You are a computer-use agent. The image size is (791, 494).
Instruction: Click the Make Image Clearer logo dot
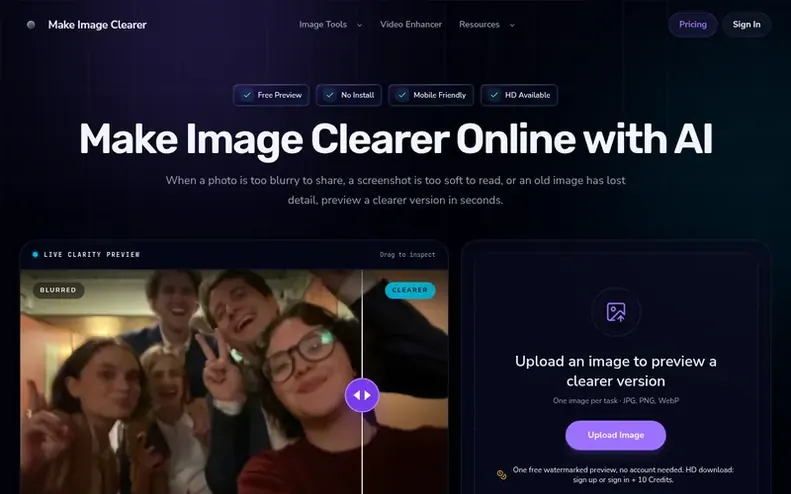[31, 25]
